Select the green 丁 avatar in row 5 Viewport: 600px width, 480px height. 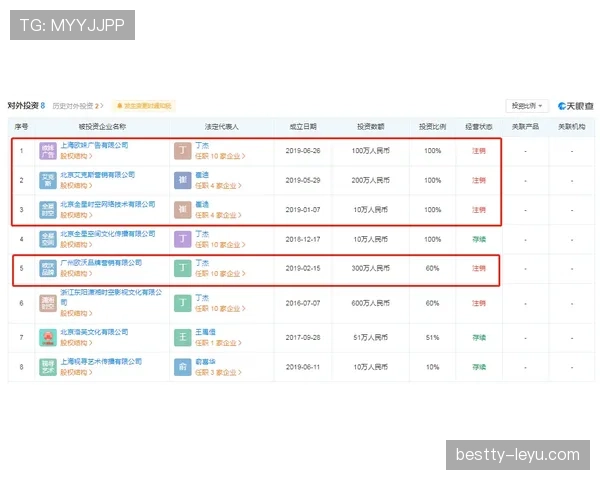tap(183, 268)
